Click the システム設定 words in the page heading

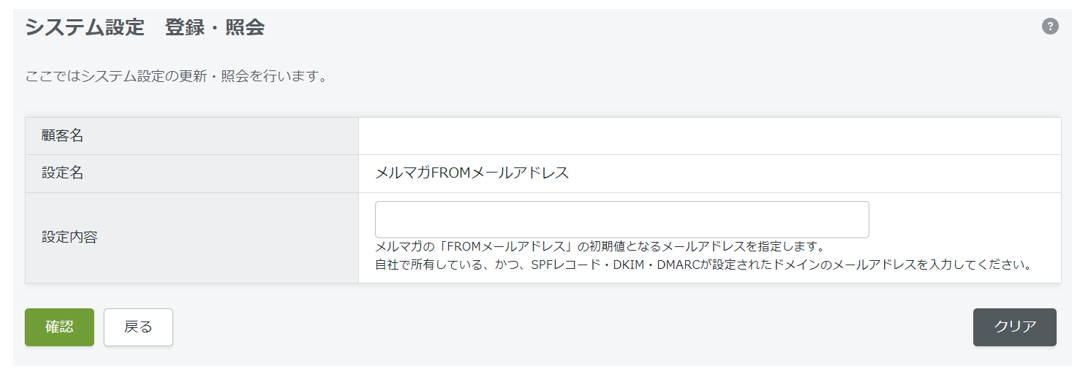click(84, 28)
